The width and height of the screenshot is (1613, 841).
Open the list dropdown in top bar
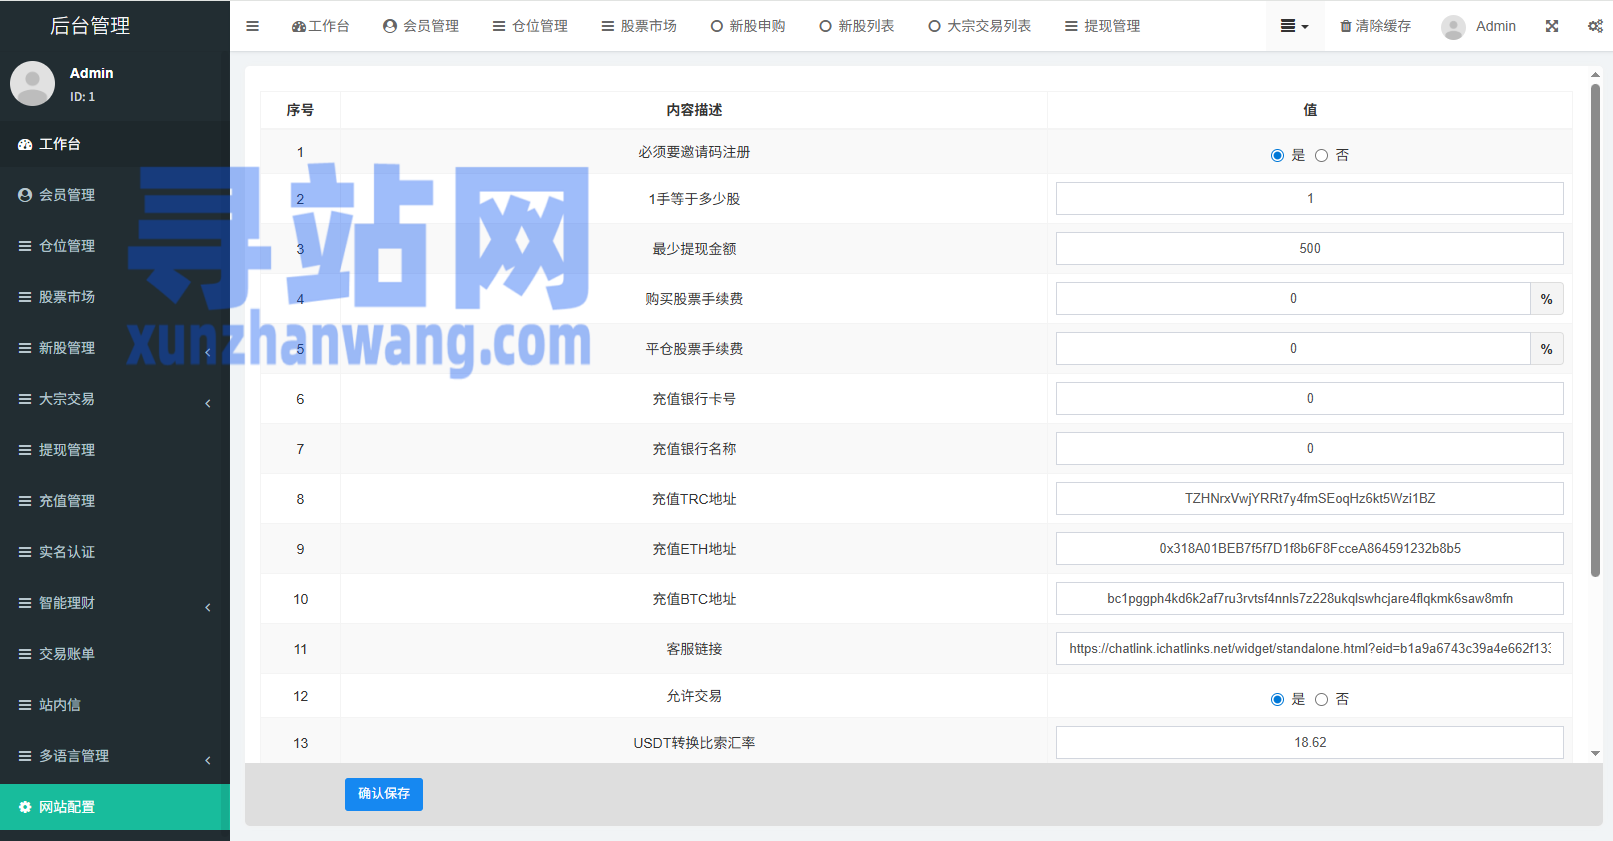(1294, 26)
